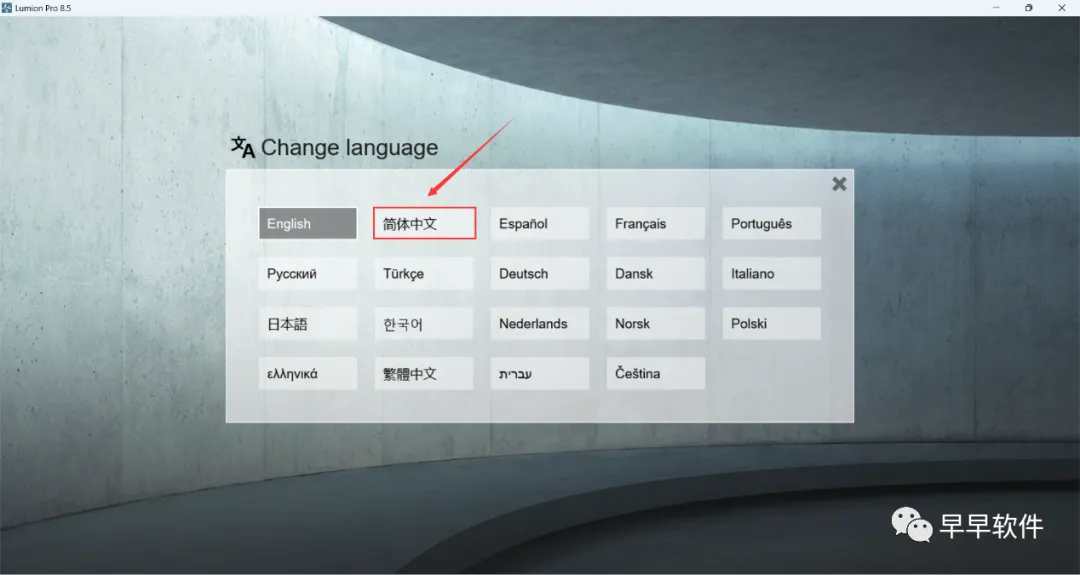The width and height of the screenshot is (1080, 575).
Task: Close the Lumion Pro 8.5 window
Action: coord(1061,8)
